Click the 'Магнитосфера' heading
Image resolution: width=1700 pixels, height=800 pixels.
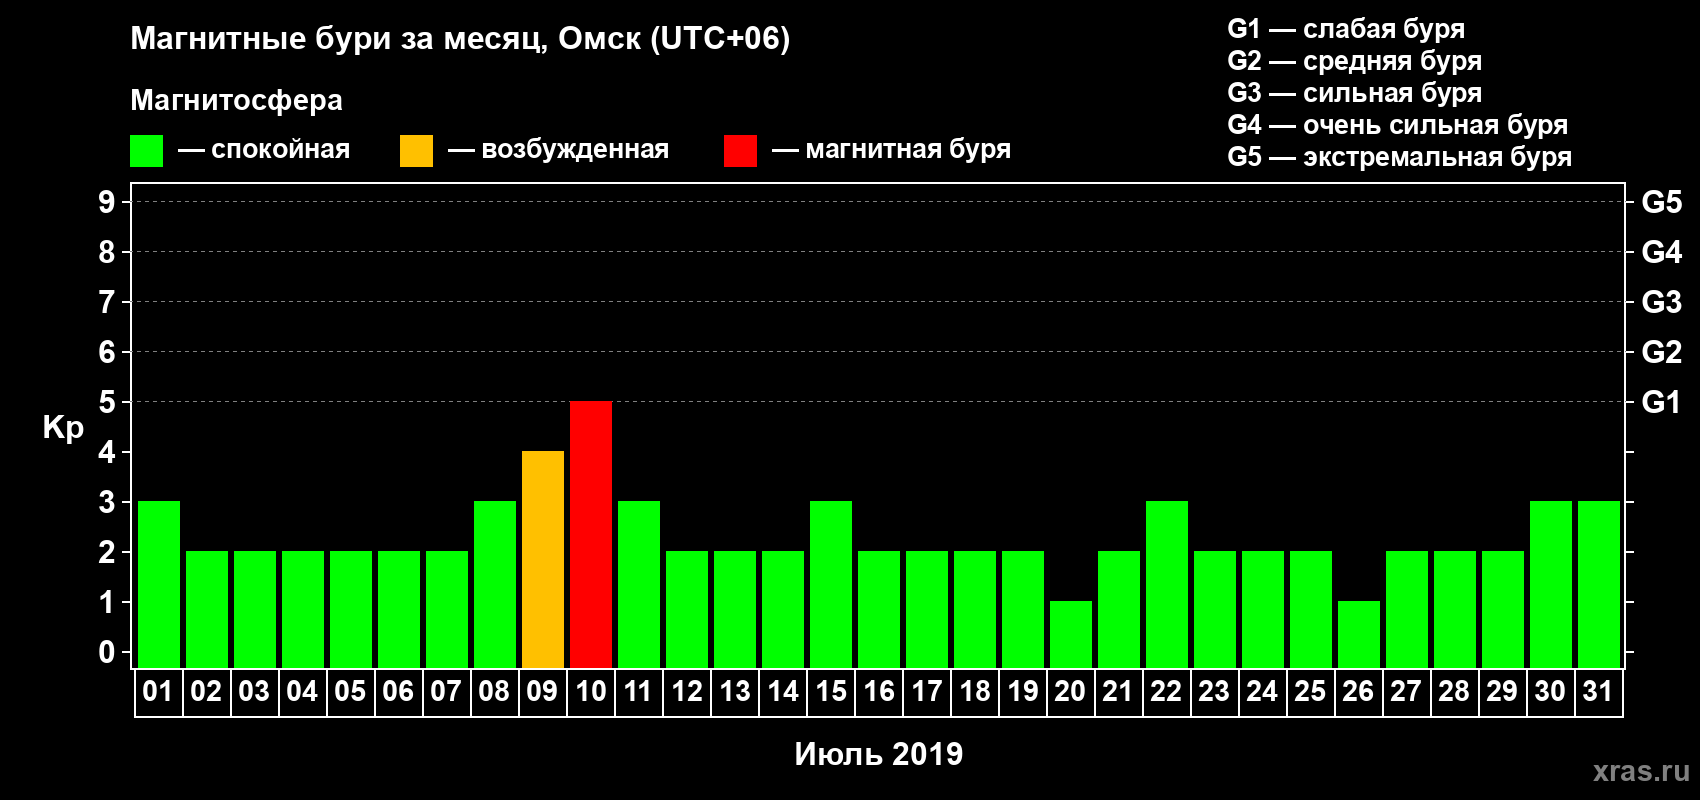pos(237,101)
